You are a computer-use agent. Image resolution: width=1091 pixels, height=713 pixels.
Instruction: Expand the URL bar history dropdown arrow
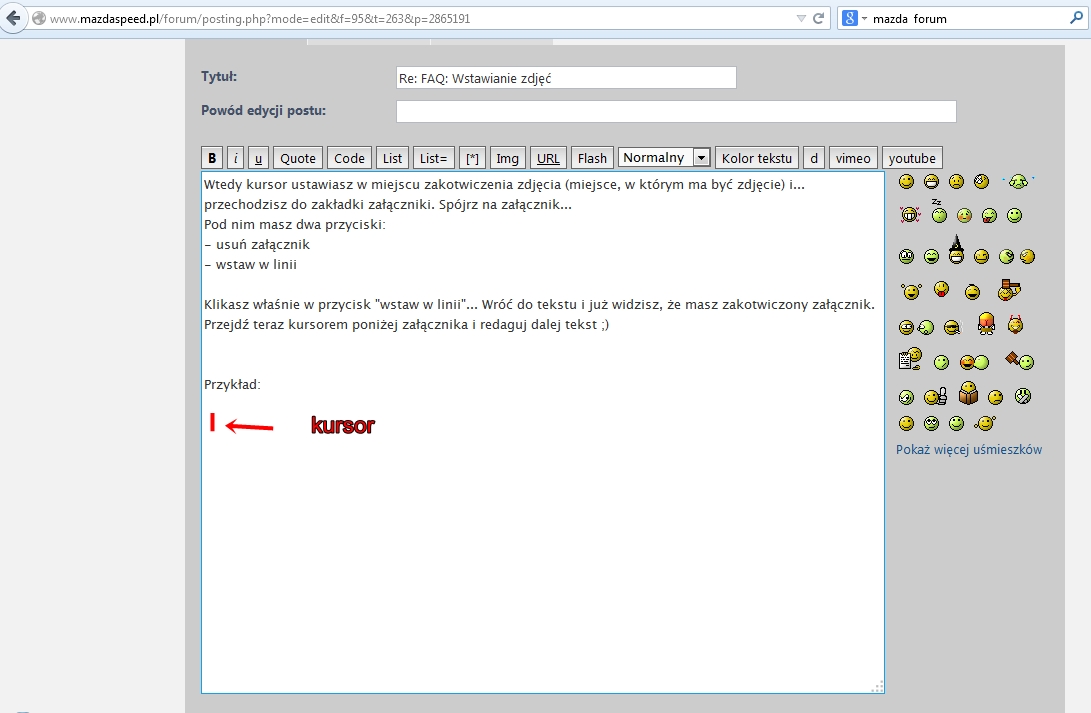coord(800,18)
